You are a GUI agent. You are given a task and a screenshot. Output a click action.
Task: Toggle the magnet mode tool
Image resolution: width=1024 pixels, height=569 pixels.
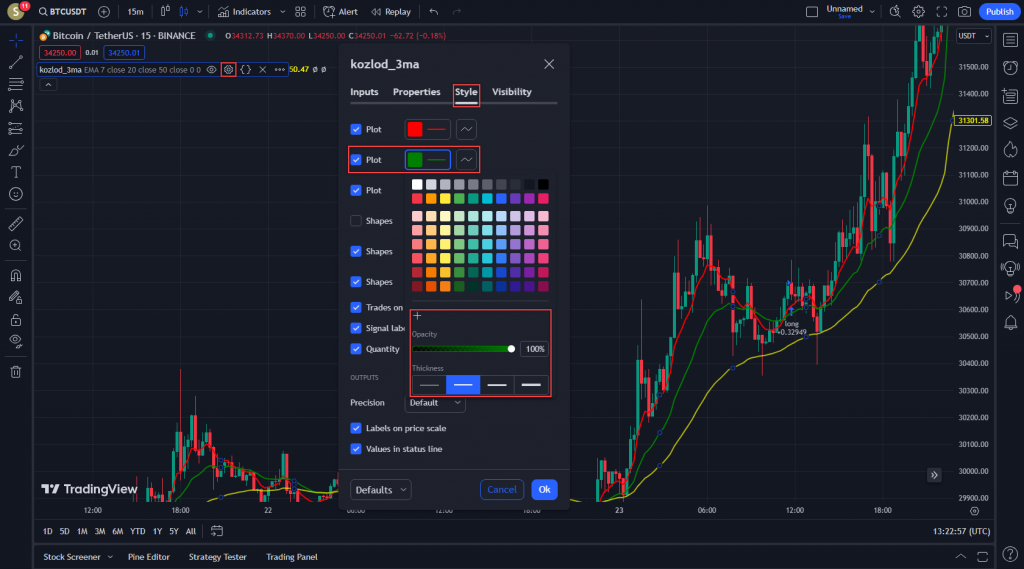click(x=16, y=275)
